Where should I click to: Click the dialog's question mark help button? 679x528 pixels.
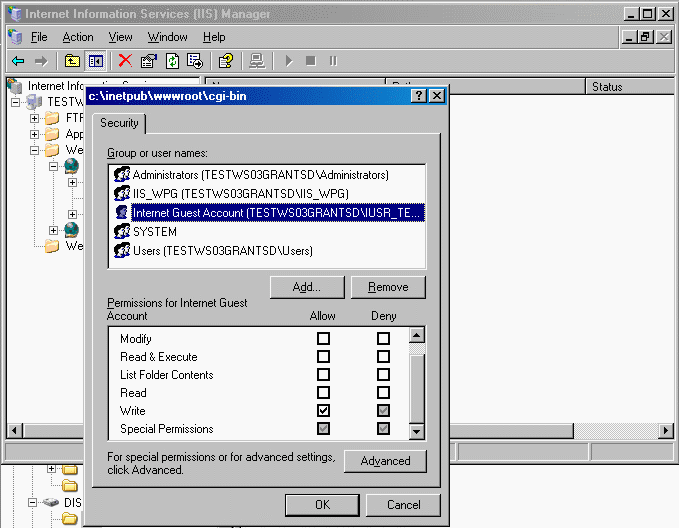418,96
